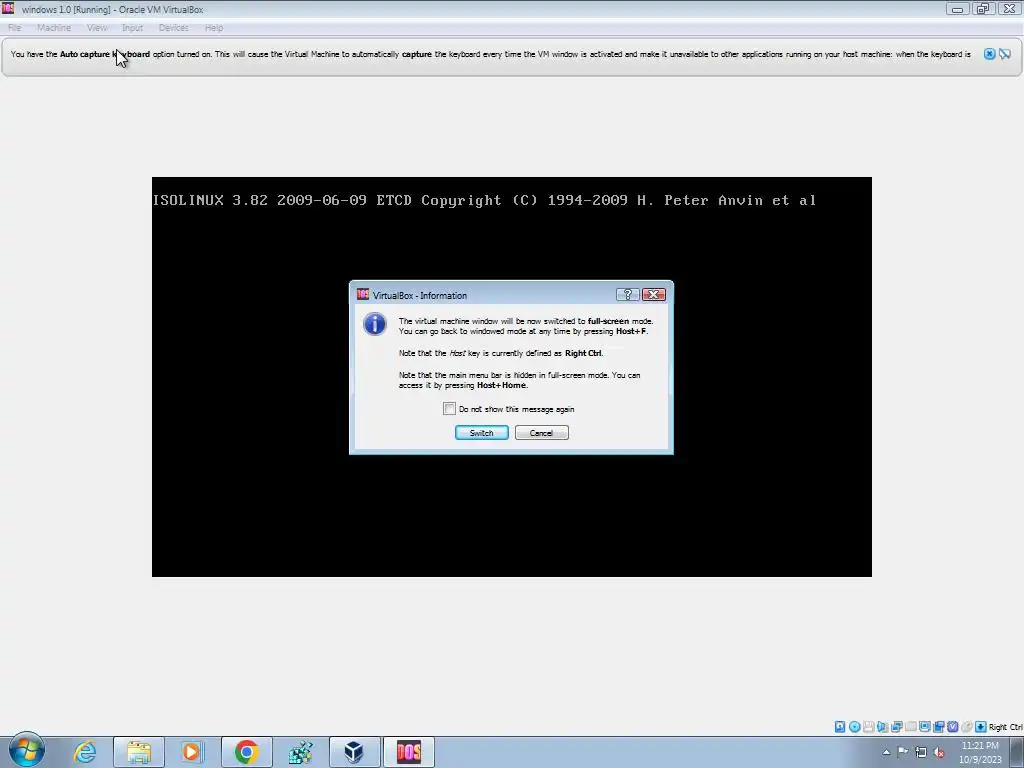Open the Machine menu
The image size is (1024, 768).
pyautogui.click(x=54, y=28)
